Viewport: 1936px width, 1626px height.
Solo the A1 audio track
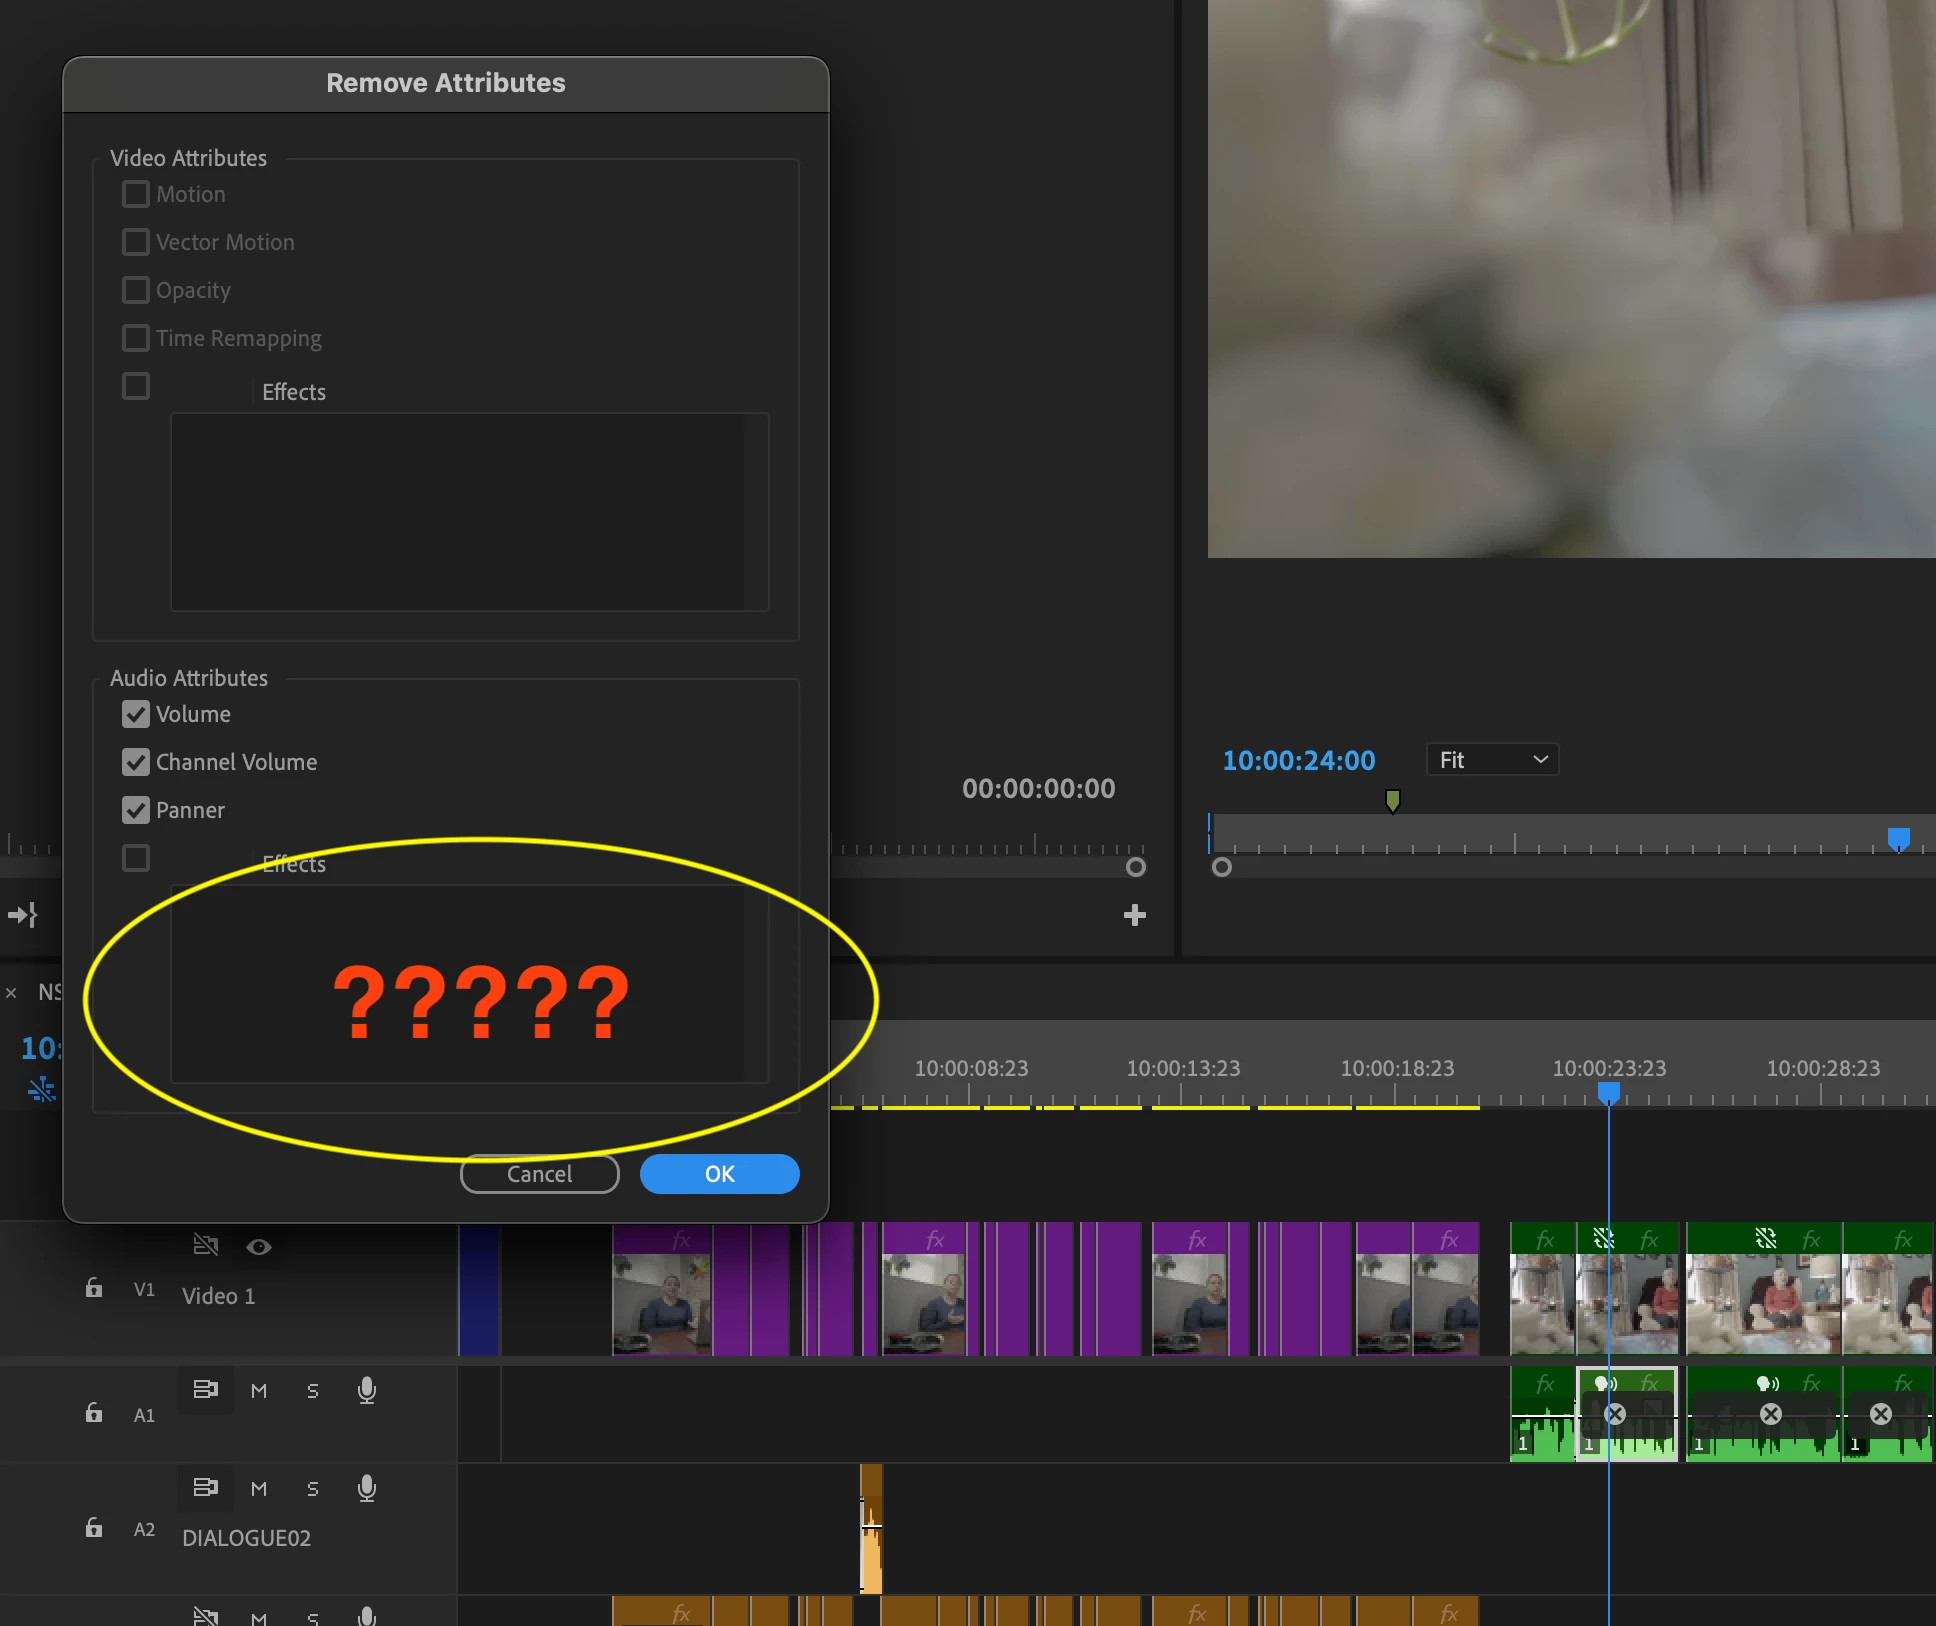pyautogui.click(x=313, y=1390)
